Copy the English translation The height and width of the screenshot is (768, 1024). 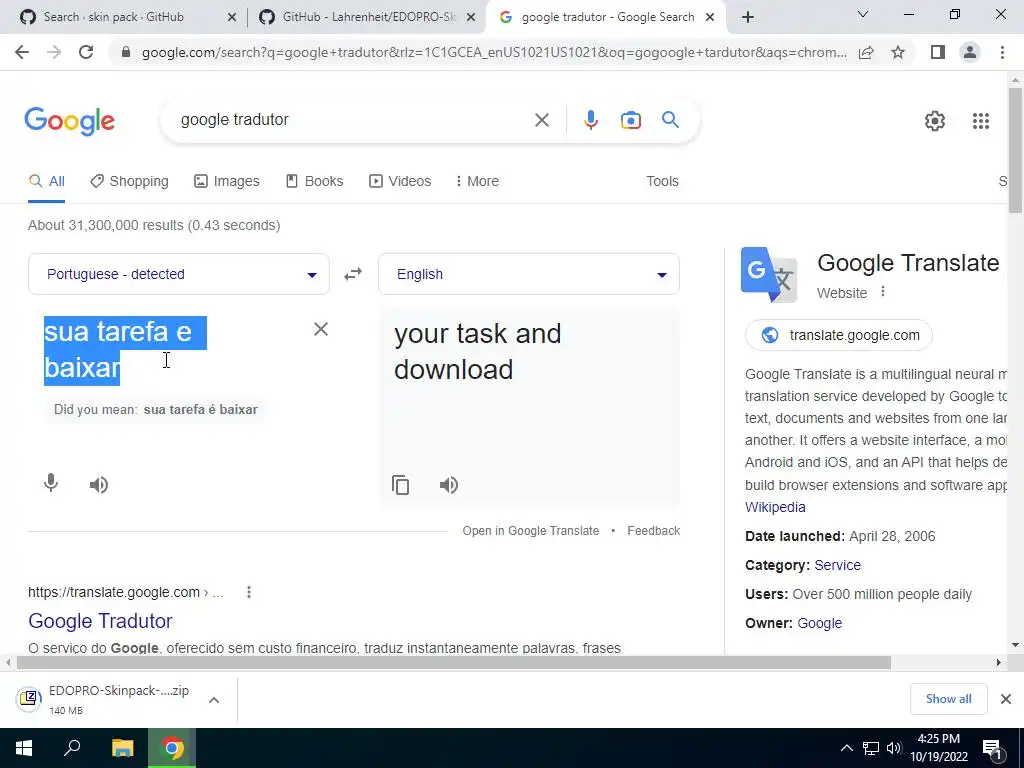click(400, 485)
